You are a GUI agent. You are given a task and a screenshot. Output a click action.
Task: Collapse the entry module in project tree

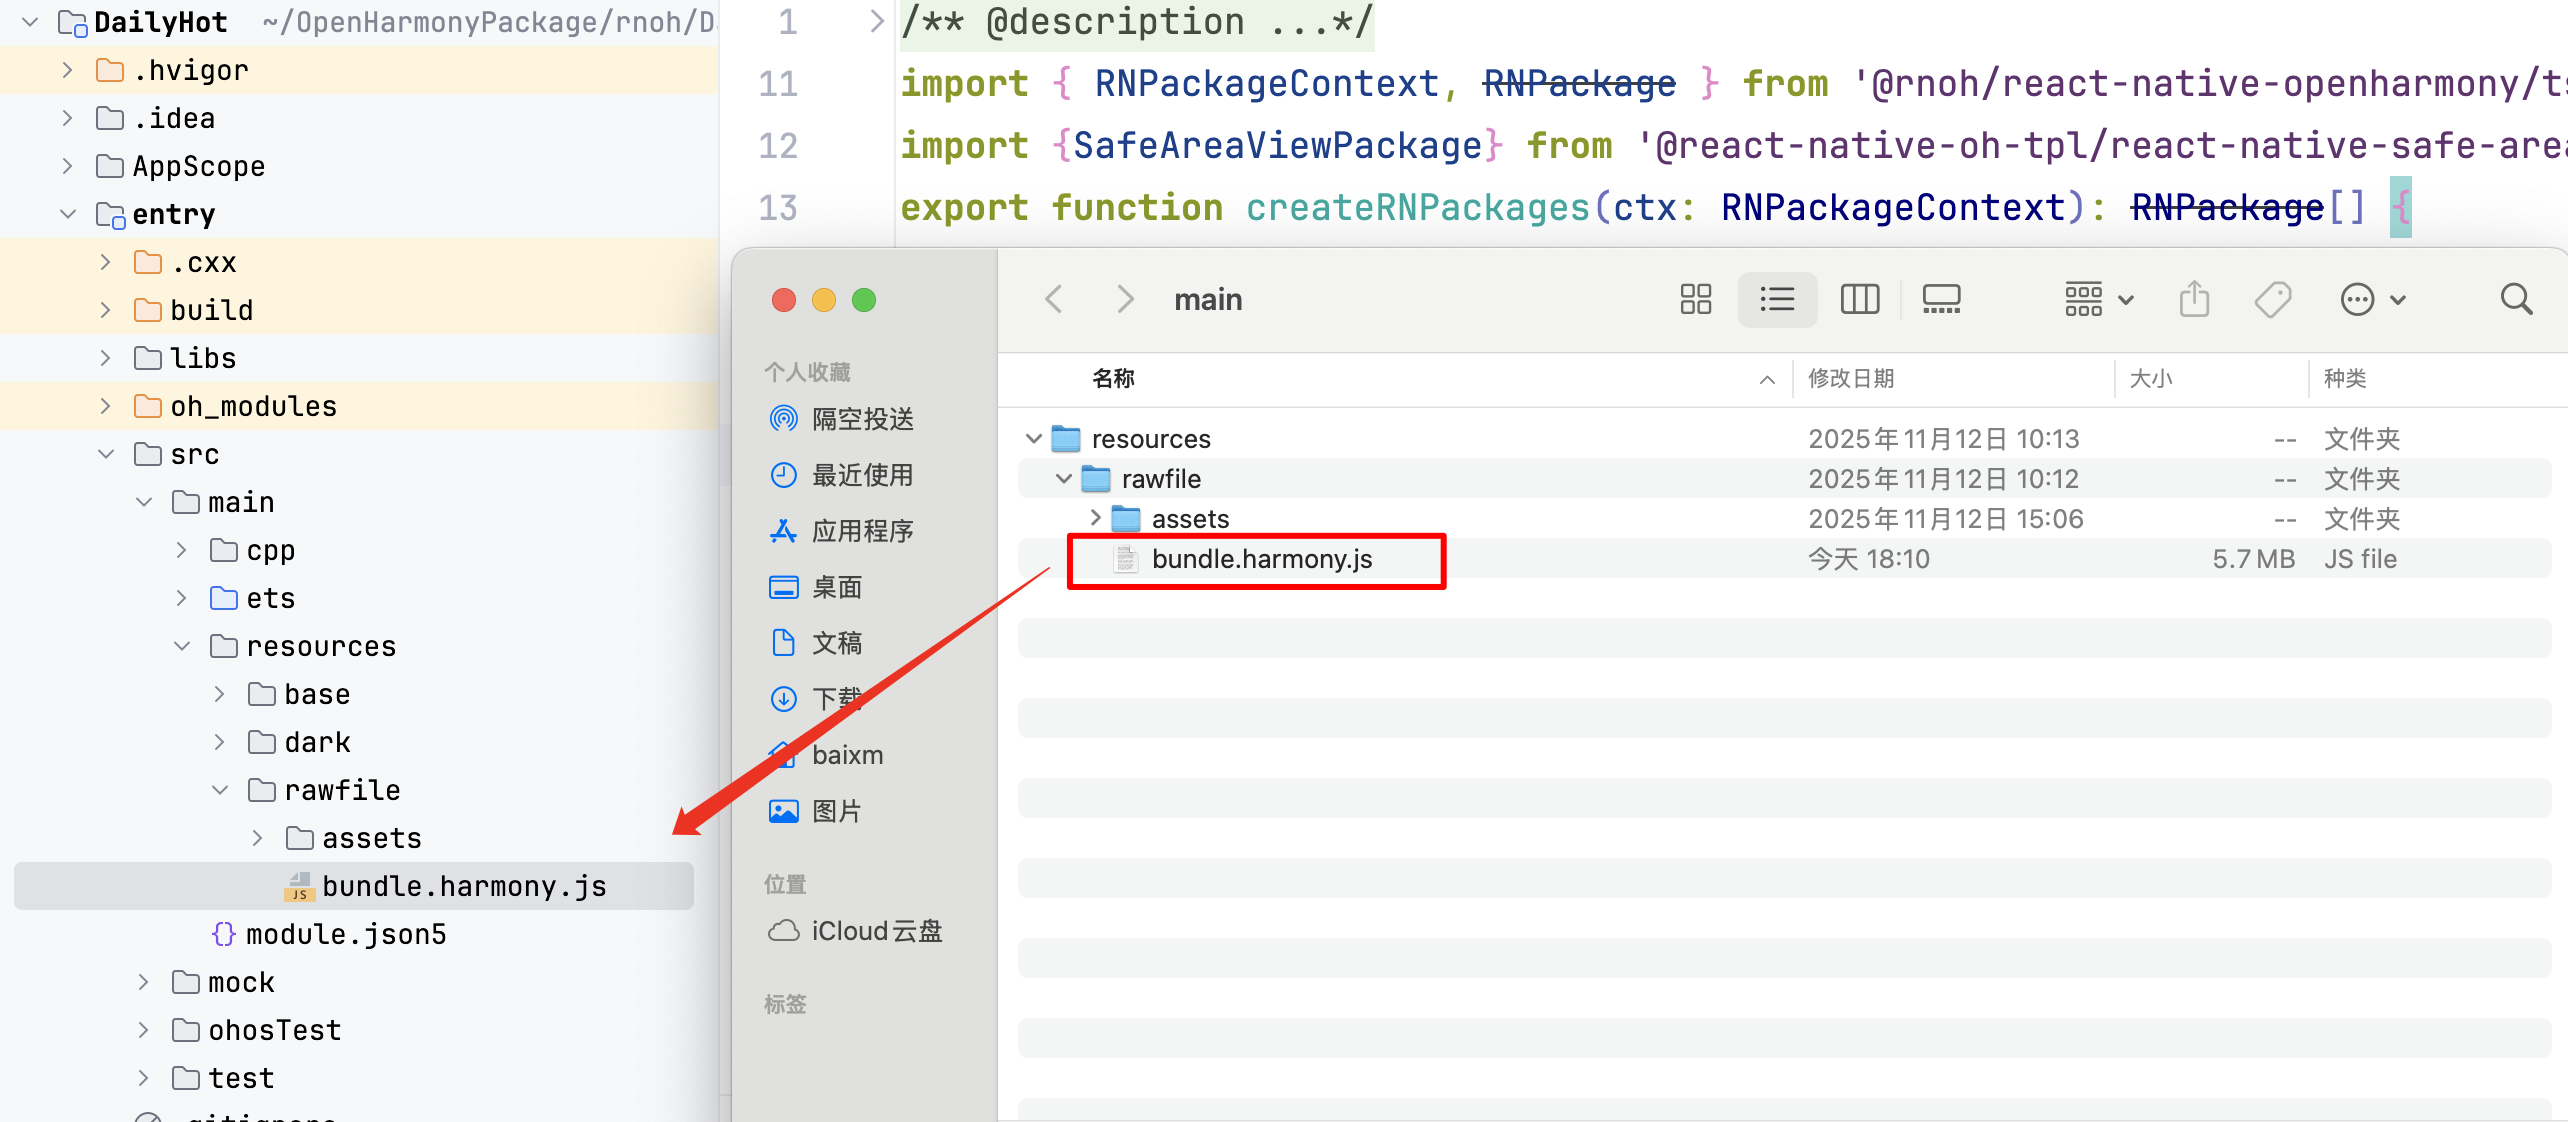(68, 214)
